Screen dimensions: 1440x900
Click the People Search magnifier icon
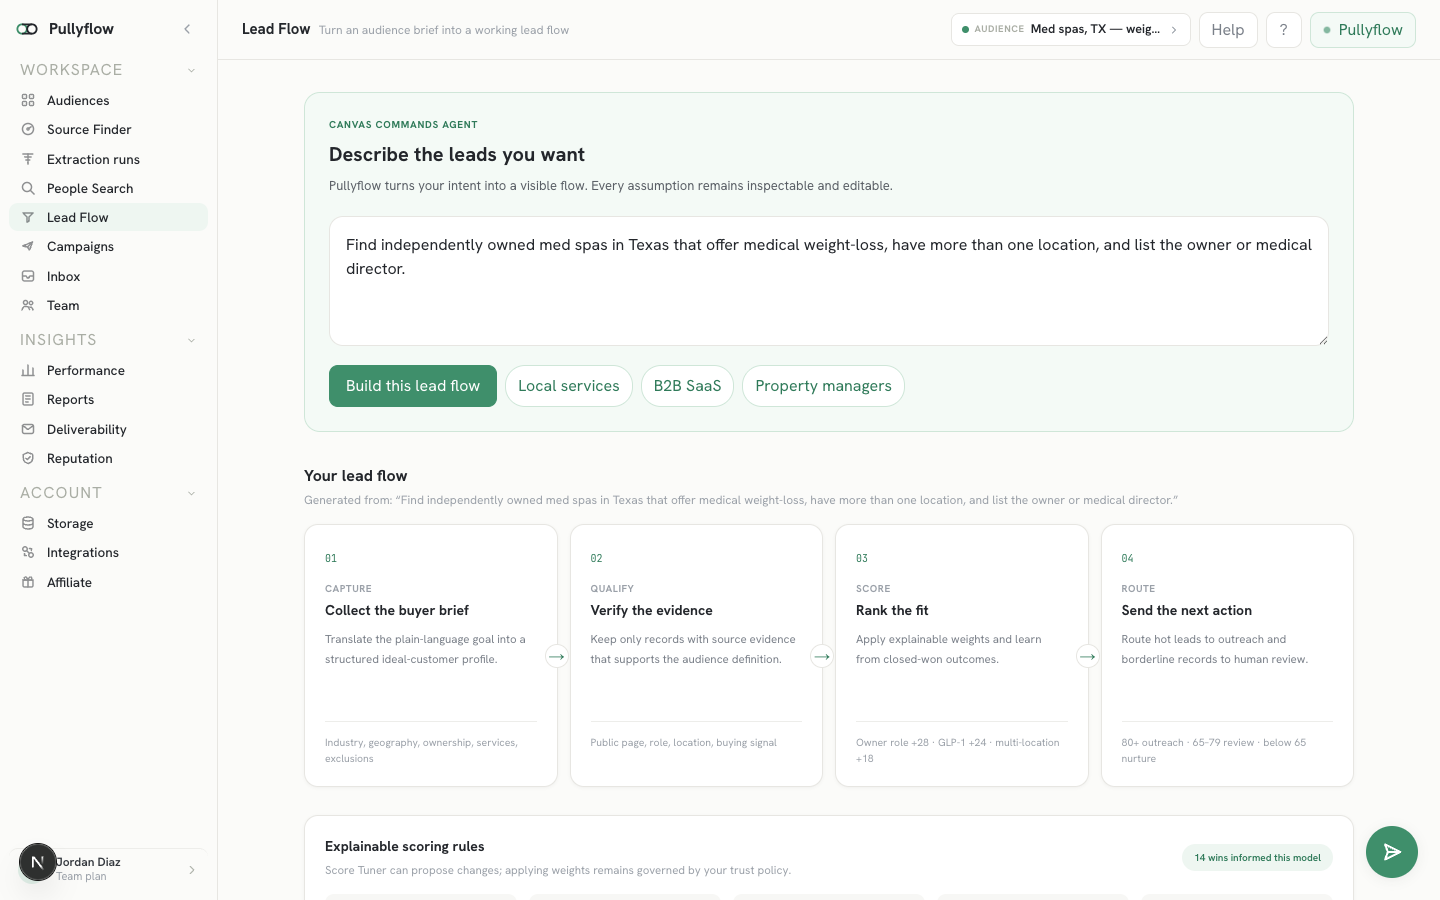coord(28,188)
